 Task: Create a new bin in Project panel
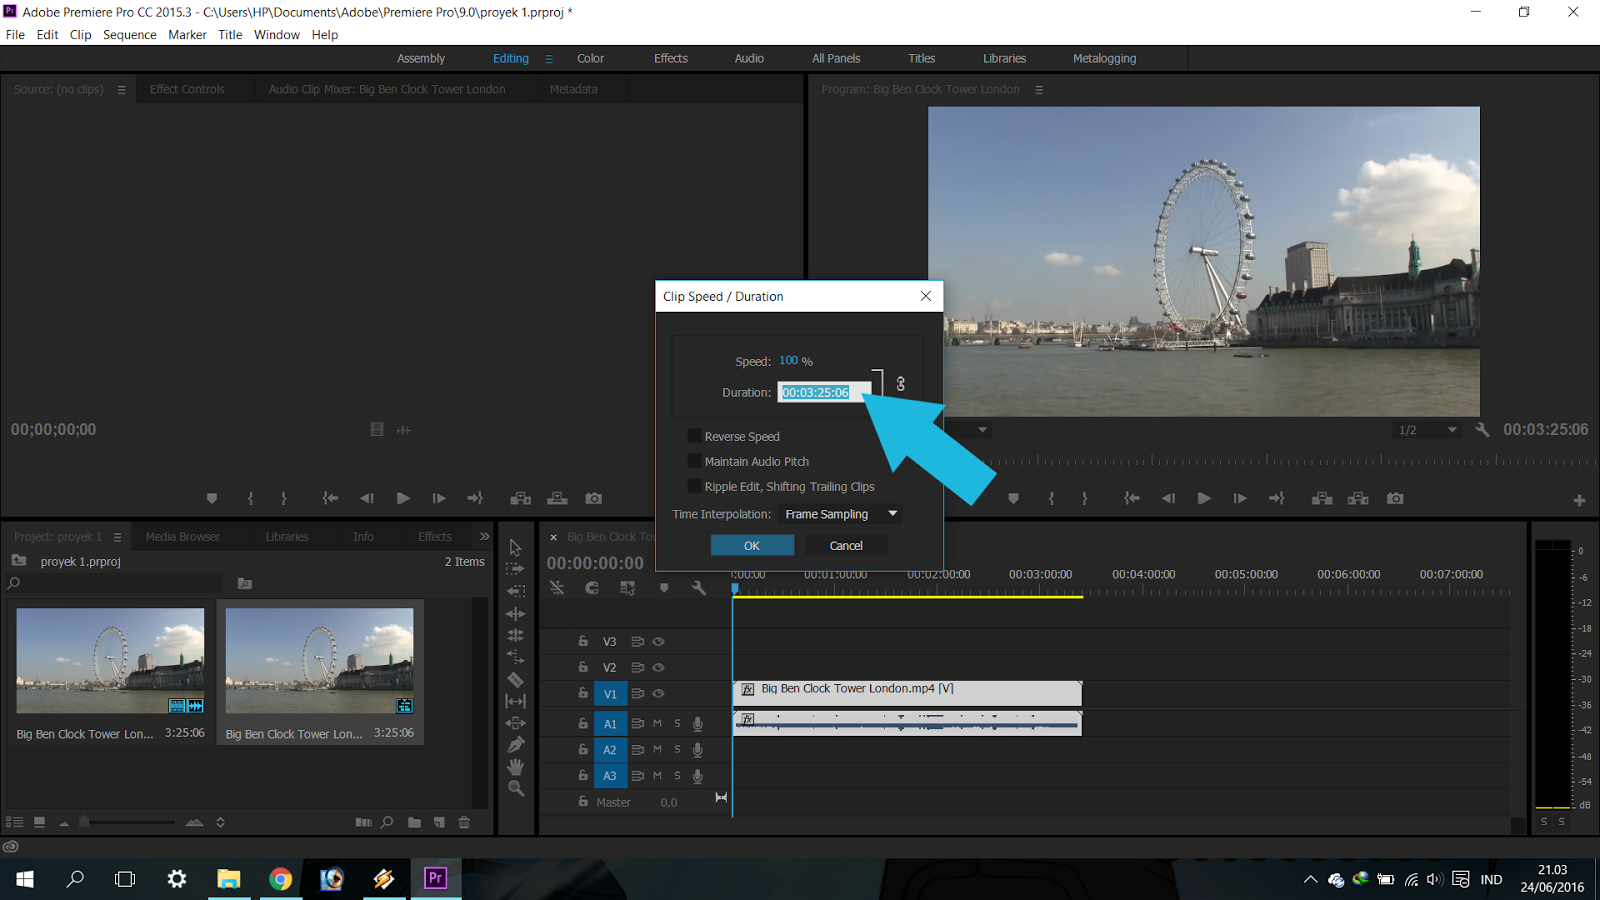[414, 822]
